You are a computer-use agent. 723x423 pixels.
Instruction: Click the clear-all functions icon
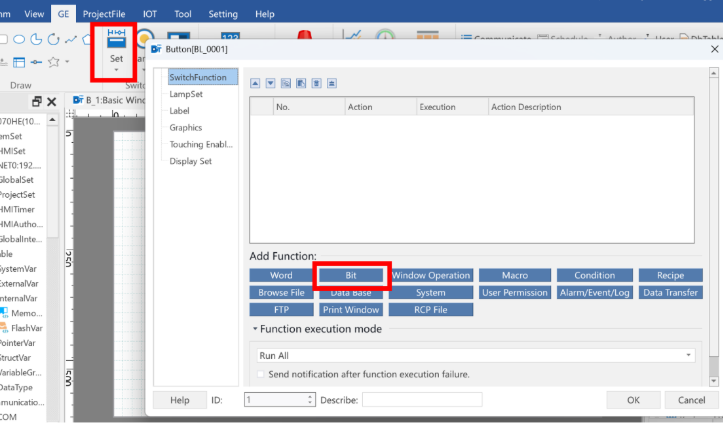click(x=332, y=83)
